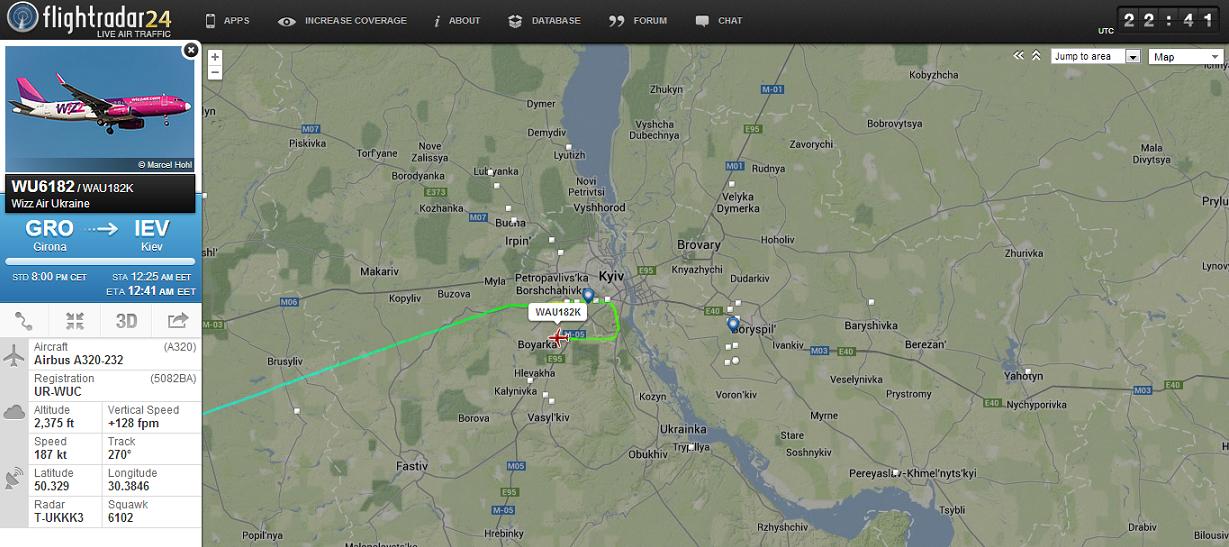
Task: Close the flight info panel
Action: [190, 50]
